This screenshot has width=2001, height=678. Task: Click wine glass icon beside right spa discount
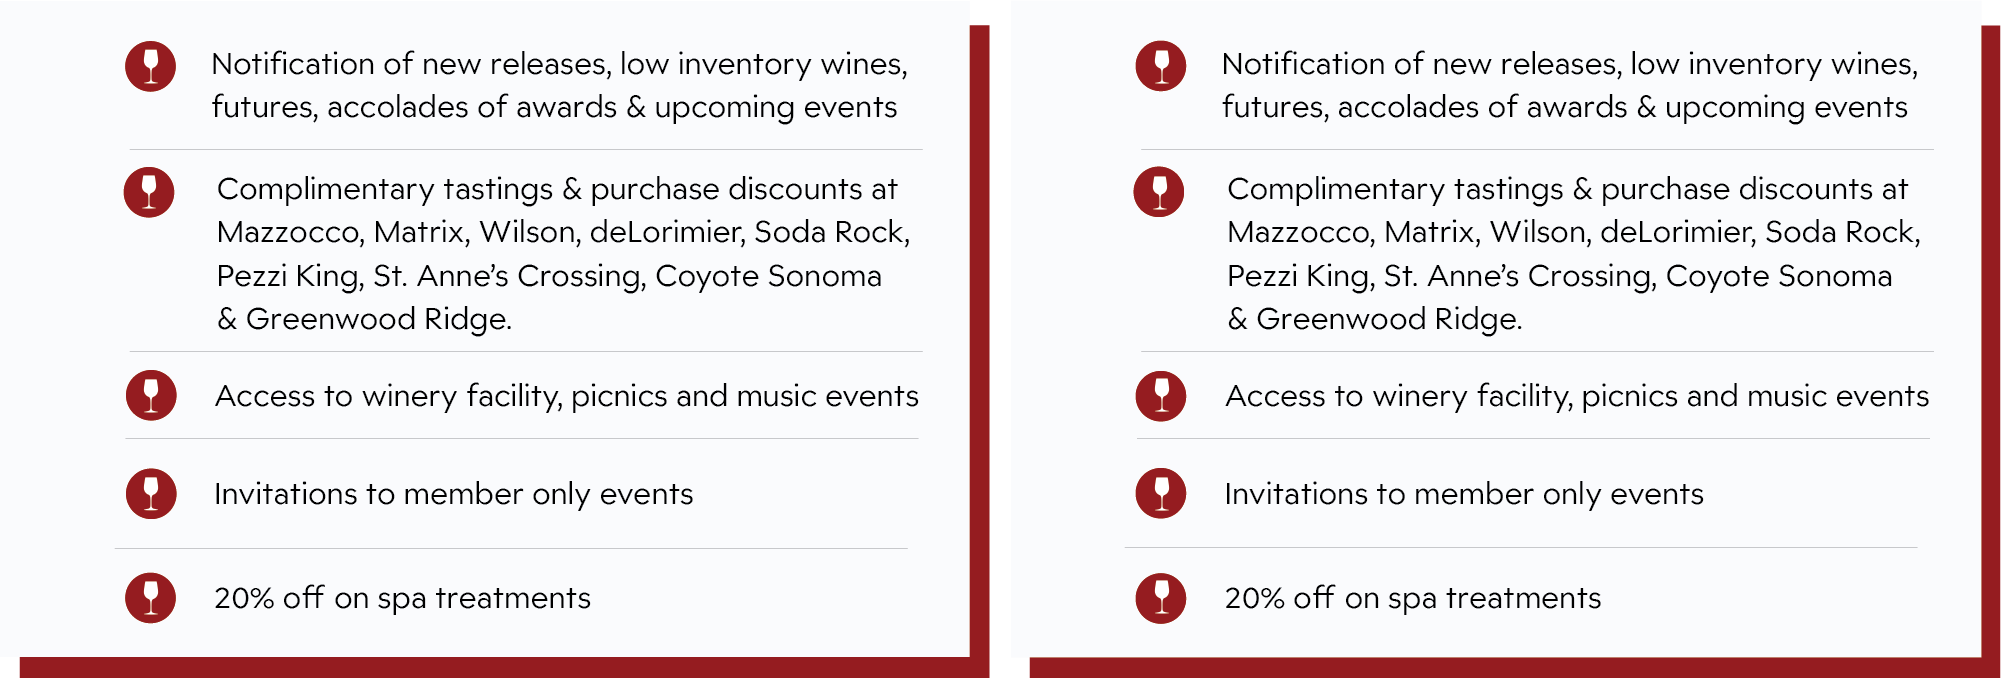[1161, 598]
